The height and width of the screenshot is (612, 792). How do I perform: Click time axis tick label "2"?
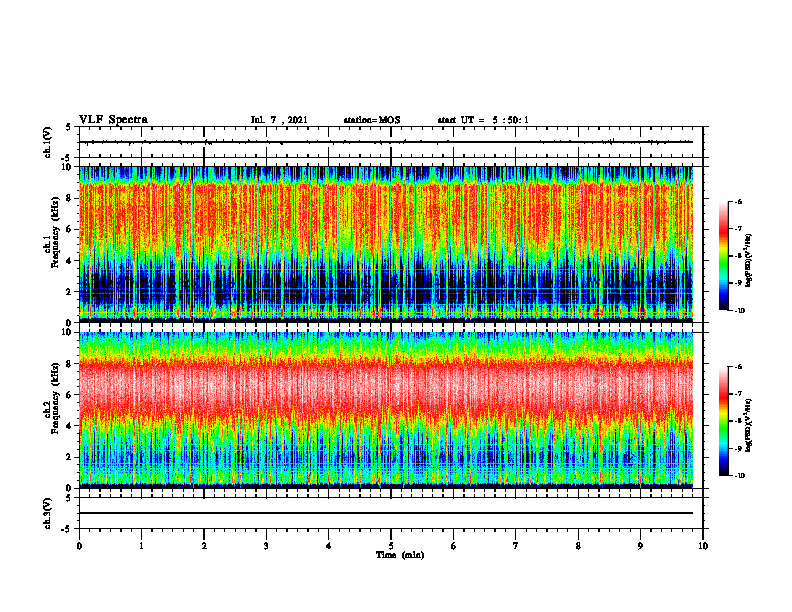(x=204, y=546)
